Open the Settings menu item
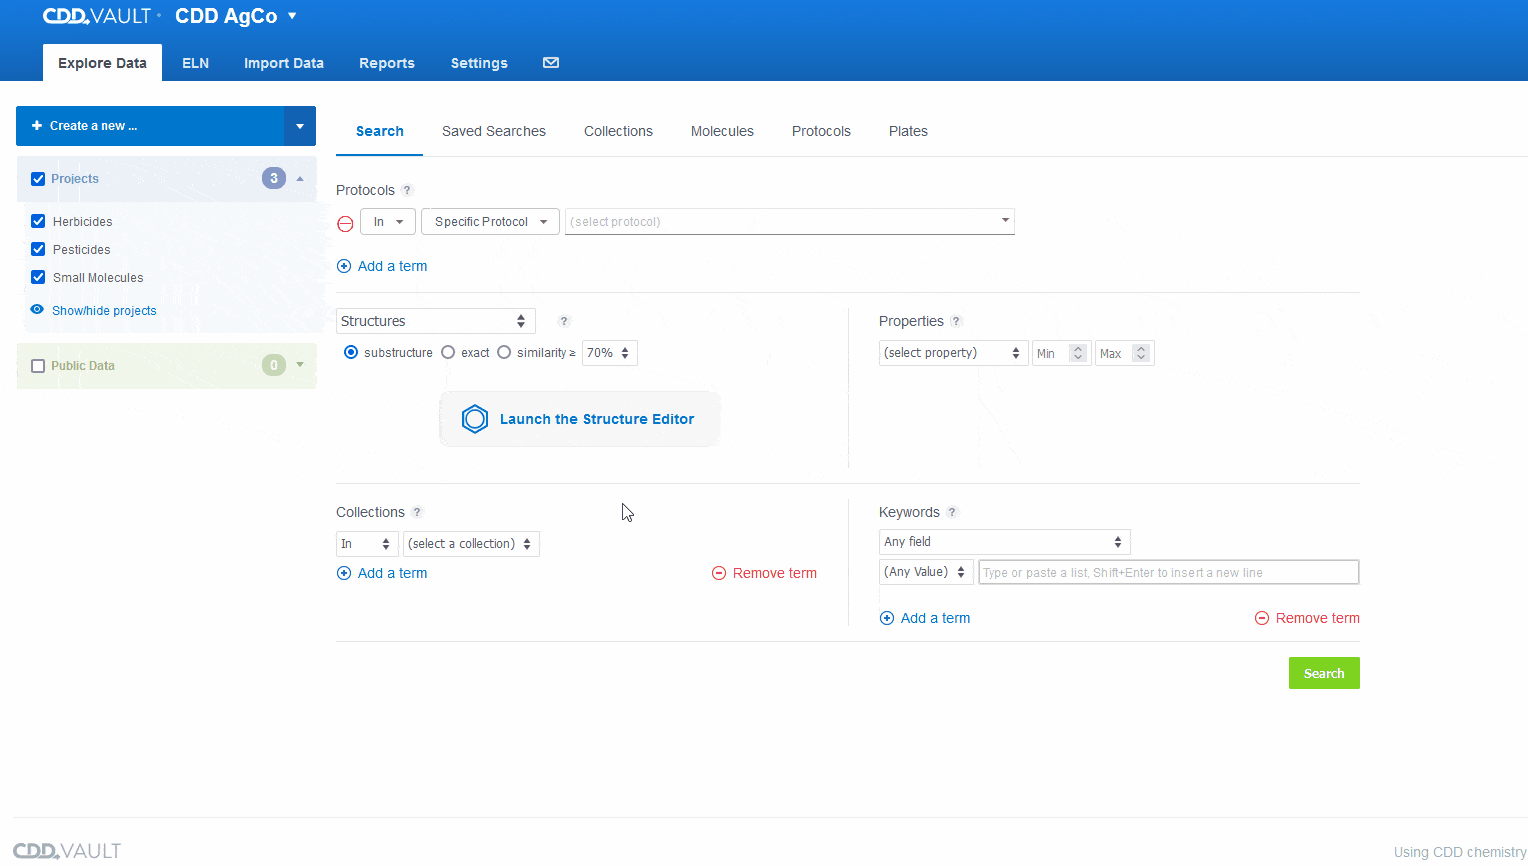 point(478,63)
